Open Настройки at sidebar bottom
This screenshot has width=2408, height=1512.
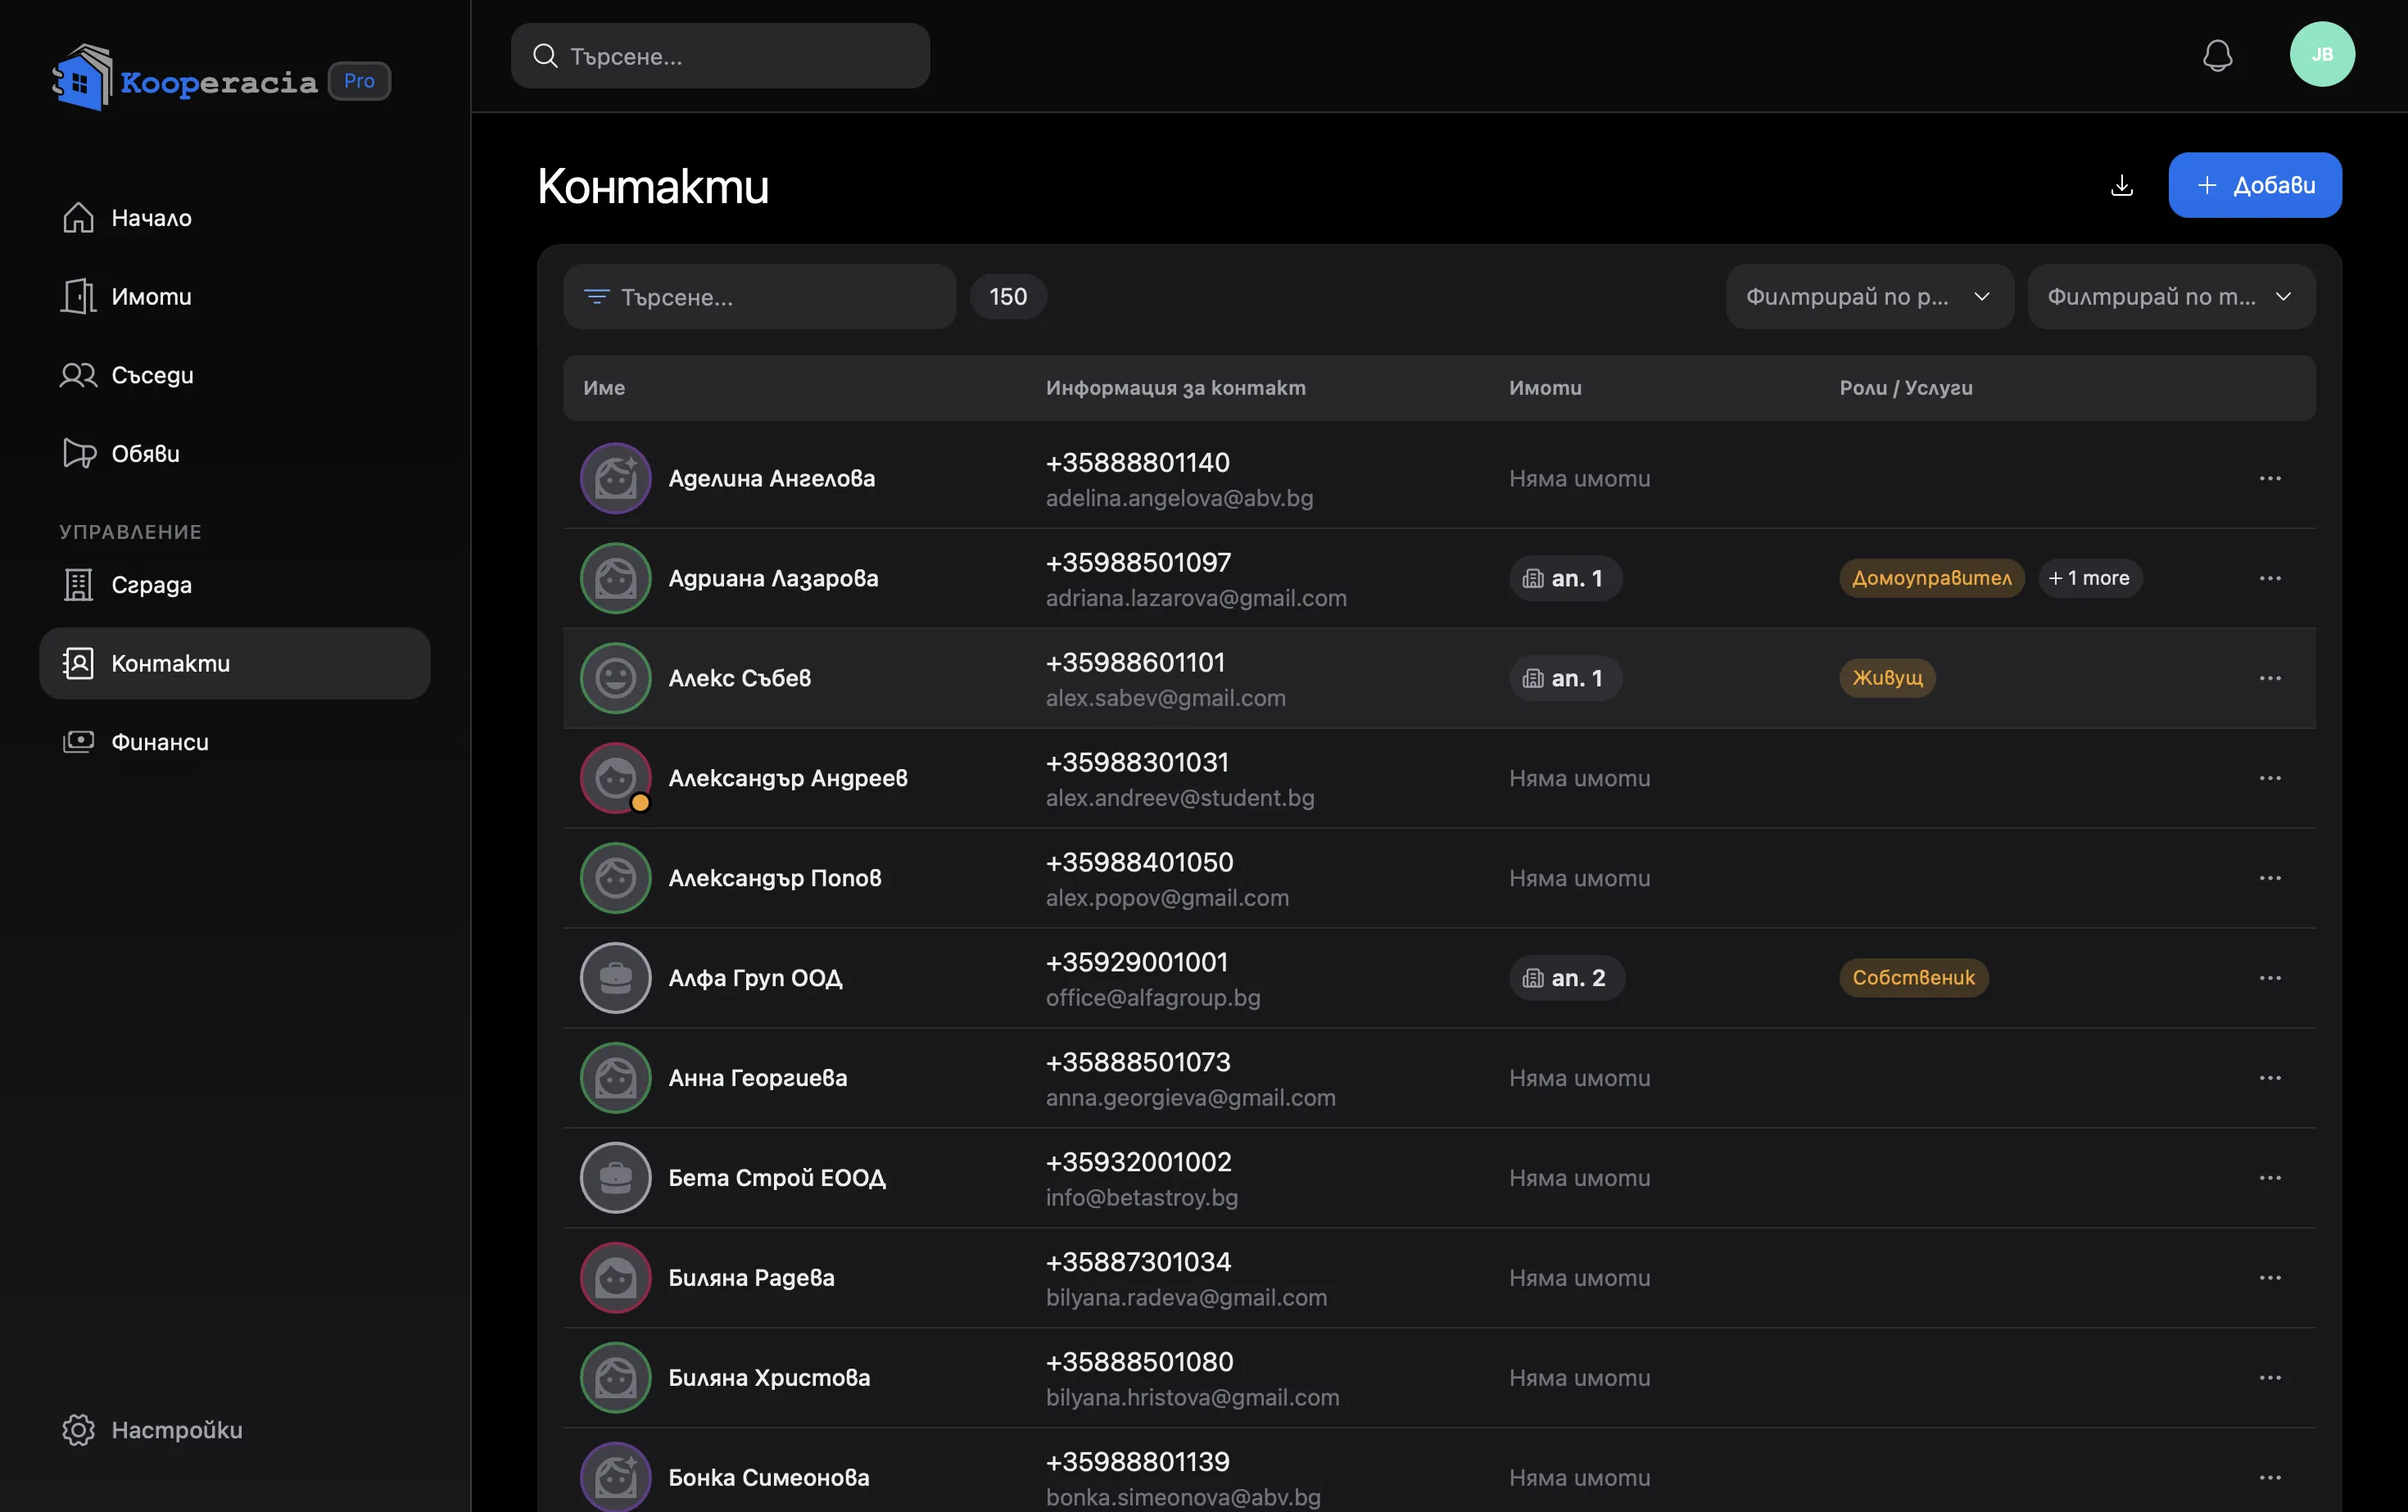(x=234, y=1430)
